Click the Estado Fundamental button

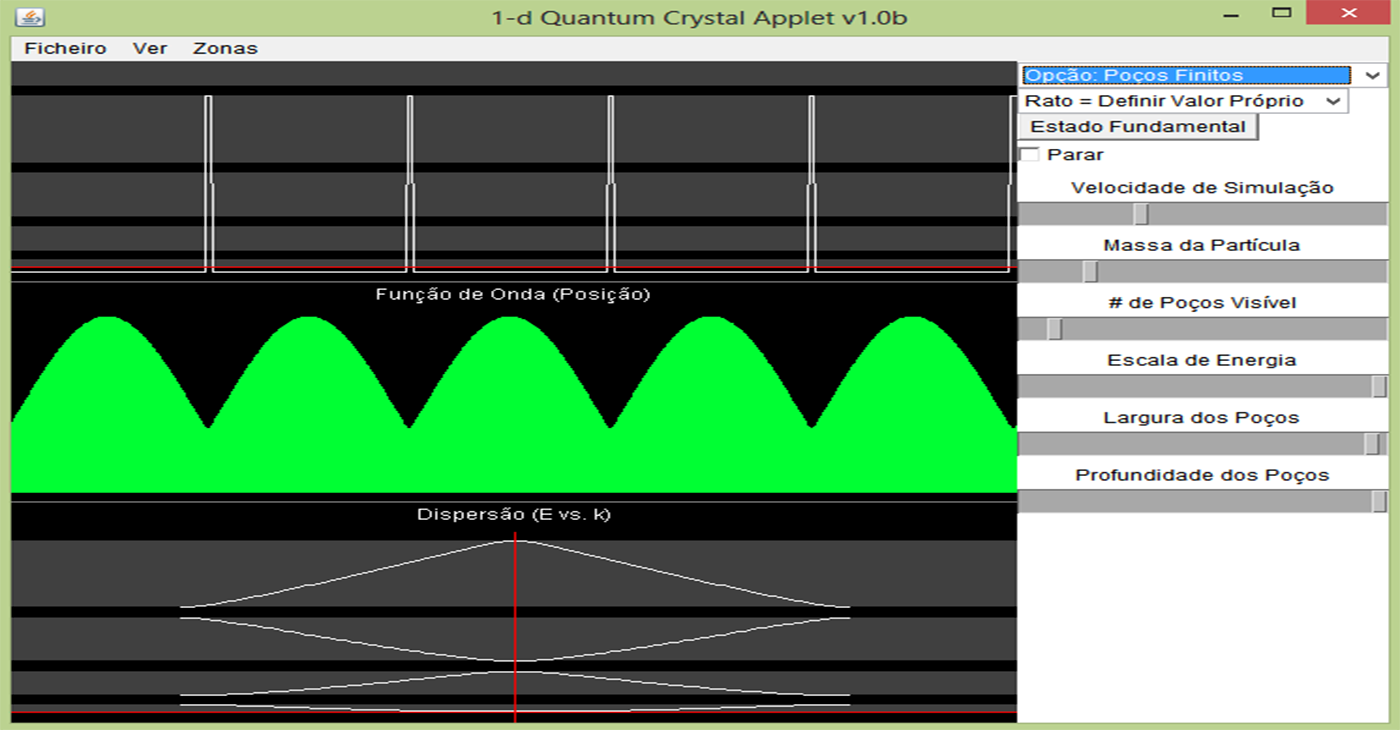tap(1137, 127)
